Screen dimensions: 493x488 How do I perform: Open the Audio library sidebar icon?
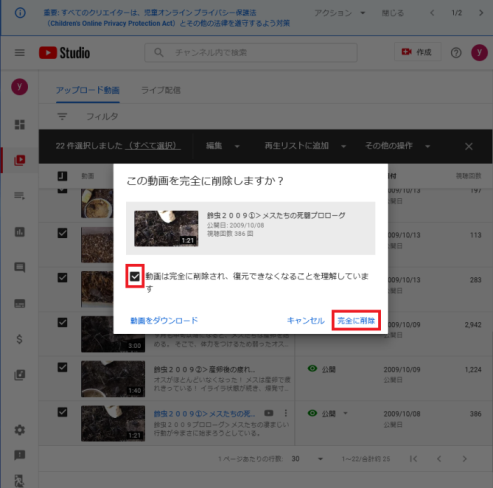tap(20, 375)
